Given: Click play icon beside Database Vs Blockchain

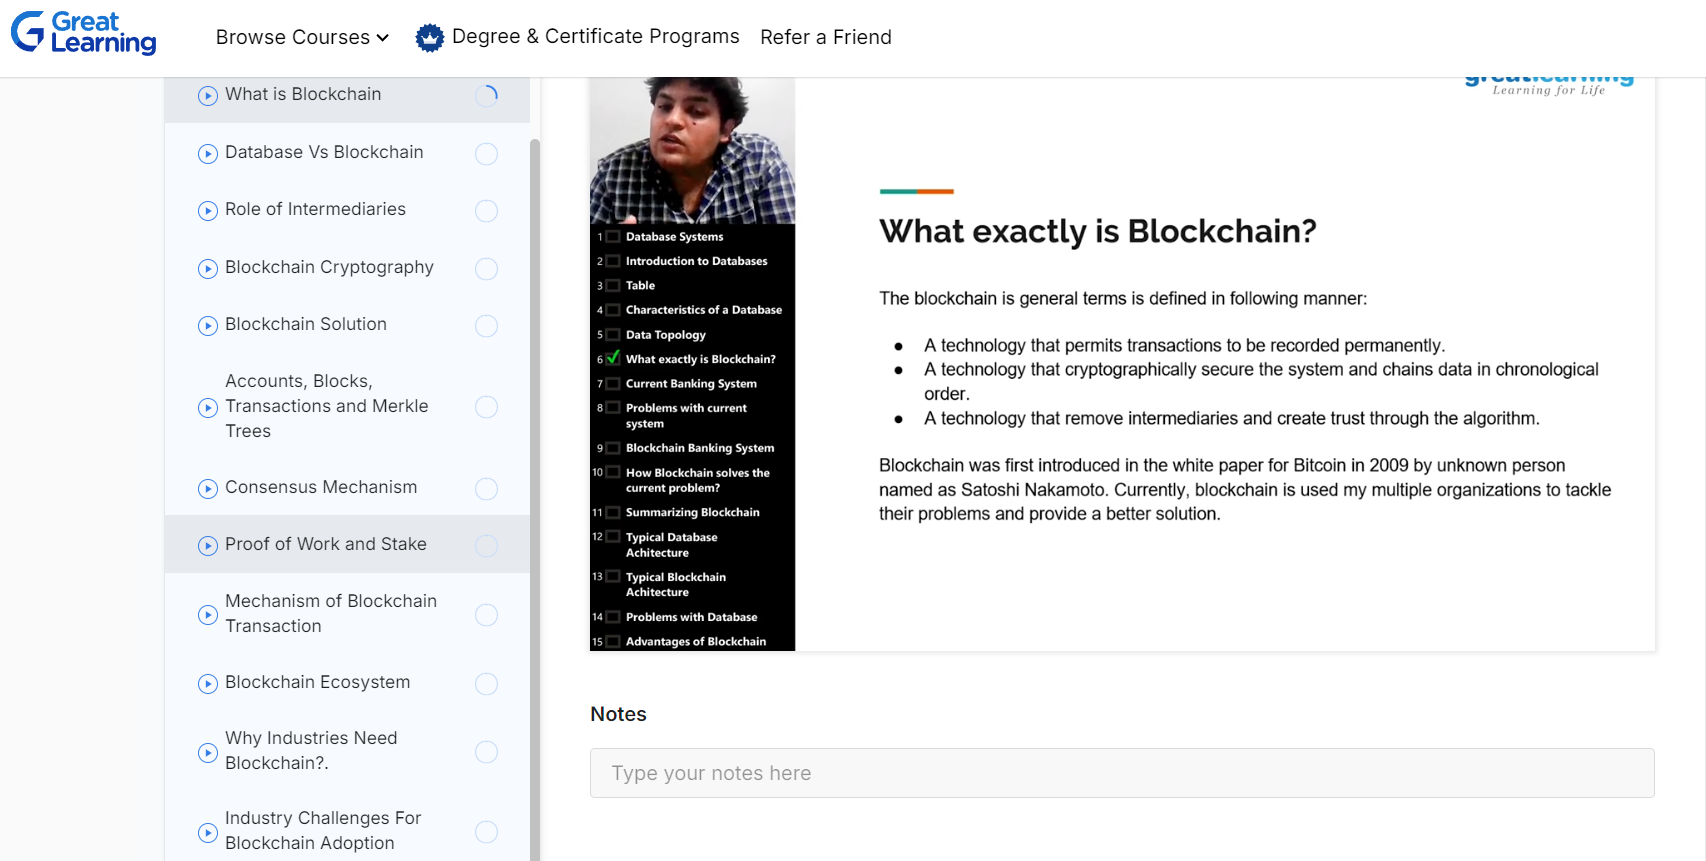Looking at the screenshot, I should (208, 154).
